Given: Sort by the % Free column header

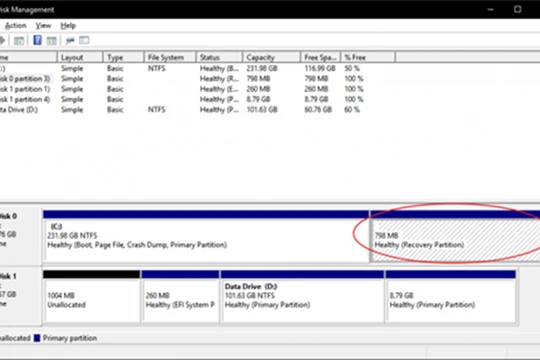Looking at the screenshot, I should click(368, 57).
